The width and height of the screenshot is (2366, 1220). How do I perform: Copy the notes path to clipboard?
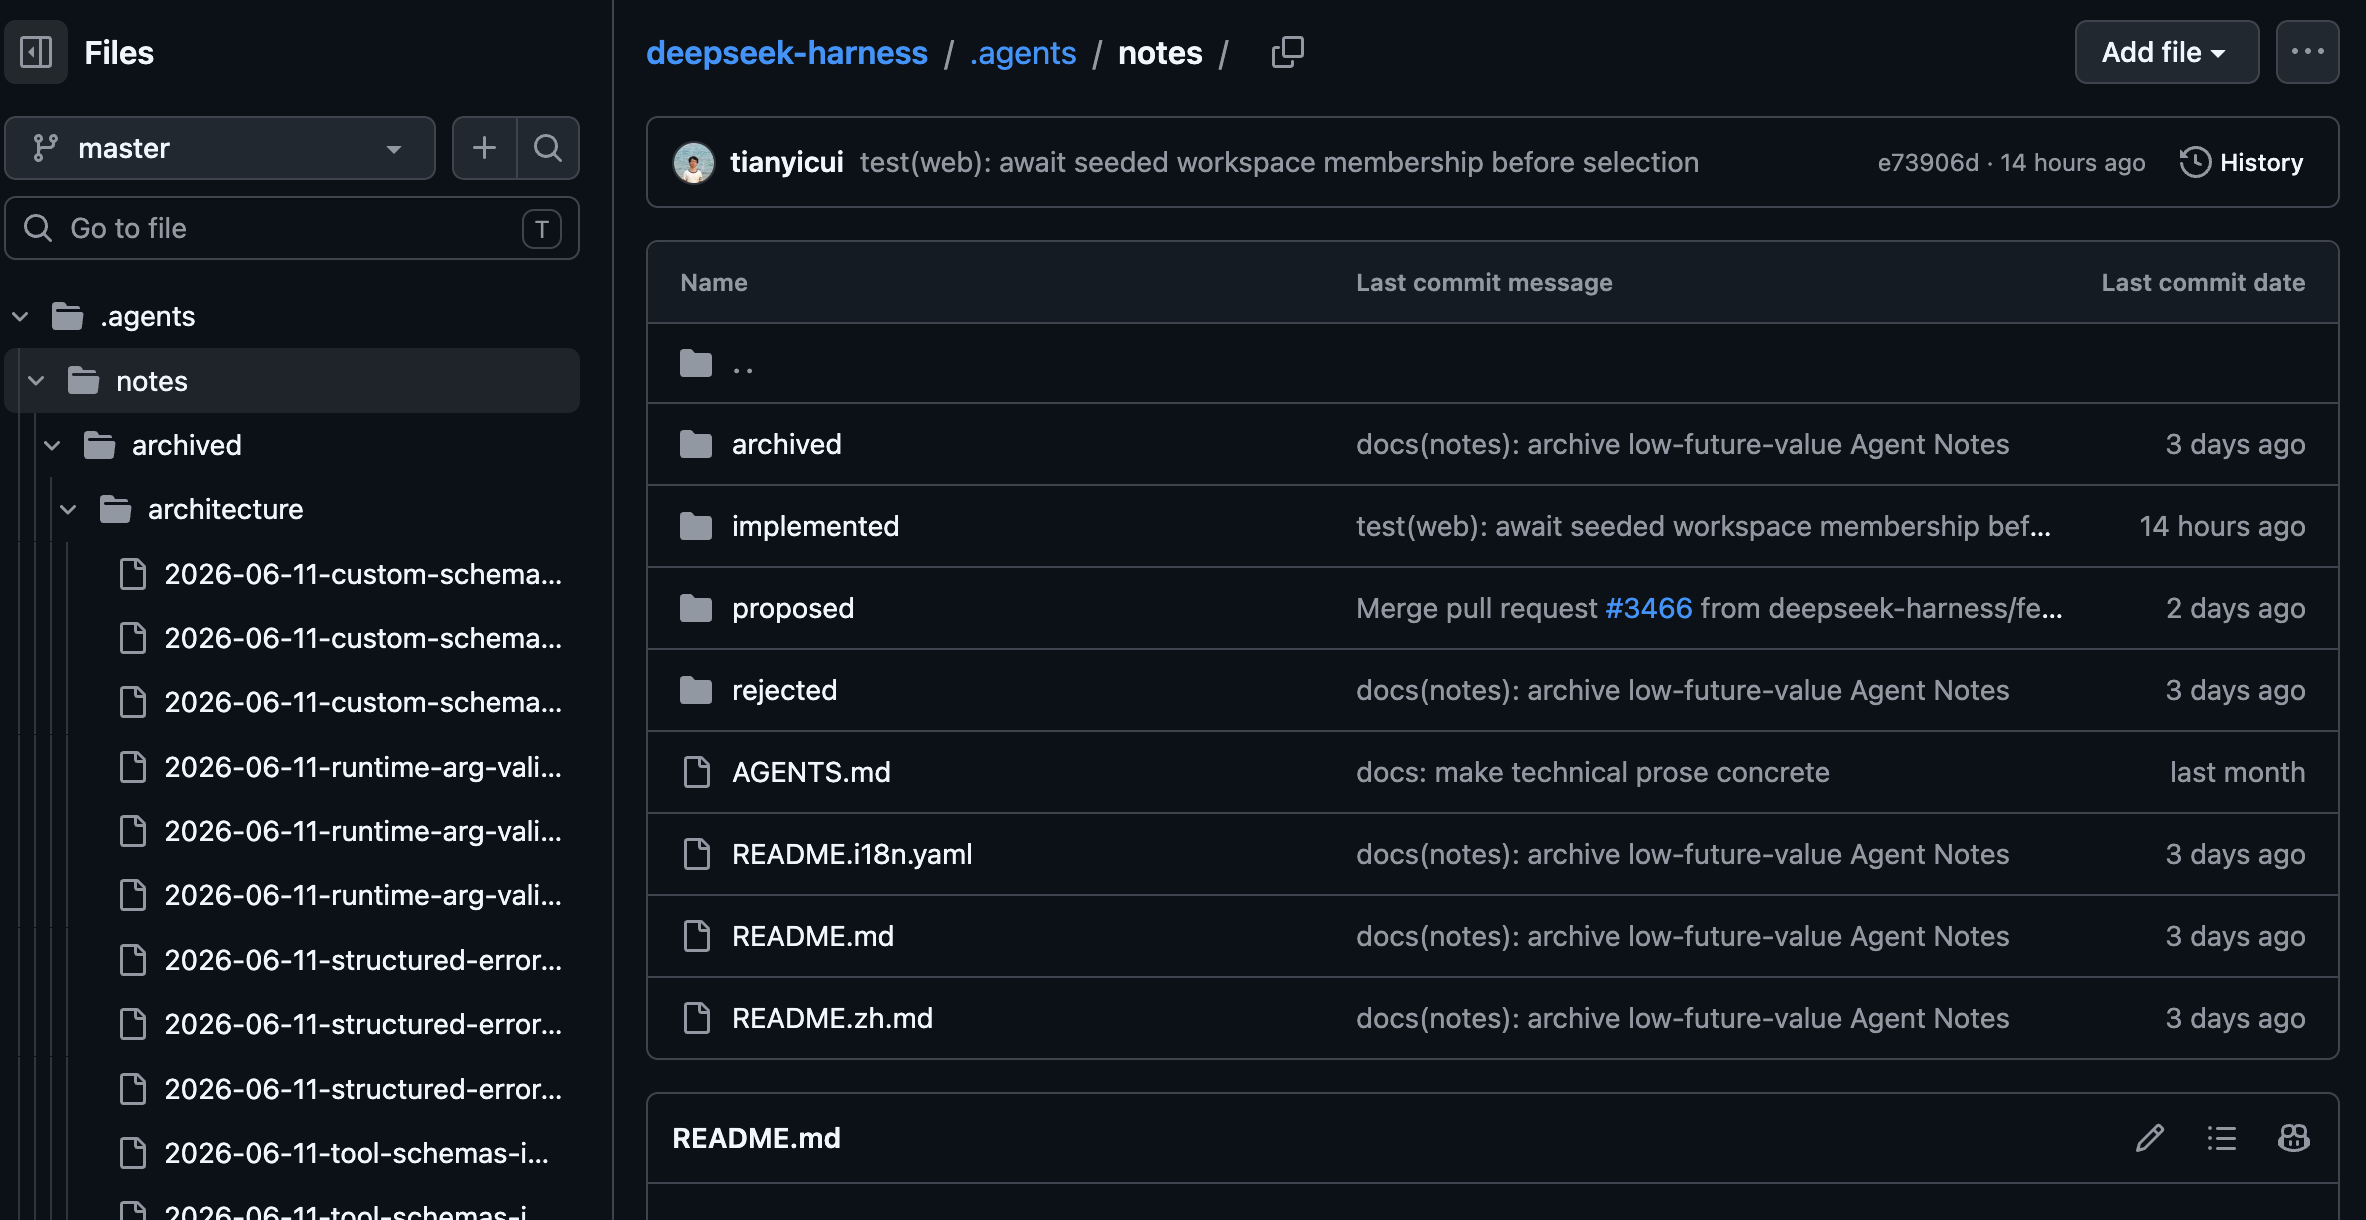pos(1287,52)
